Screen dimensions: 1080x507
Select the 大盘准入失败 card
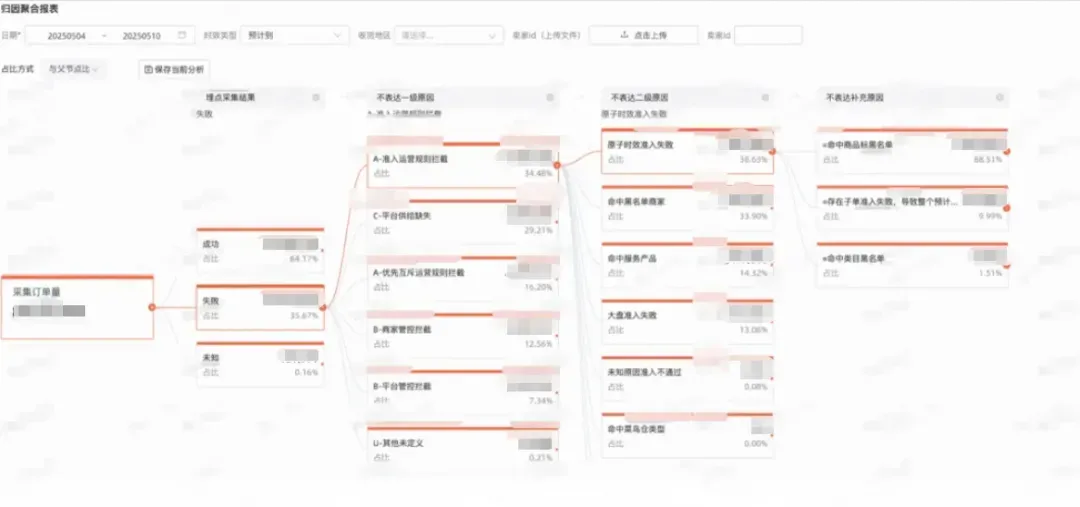tap(687, 322)
